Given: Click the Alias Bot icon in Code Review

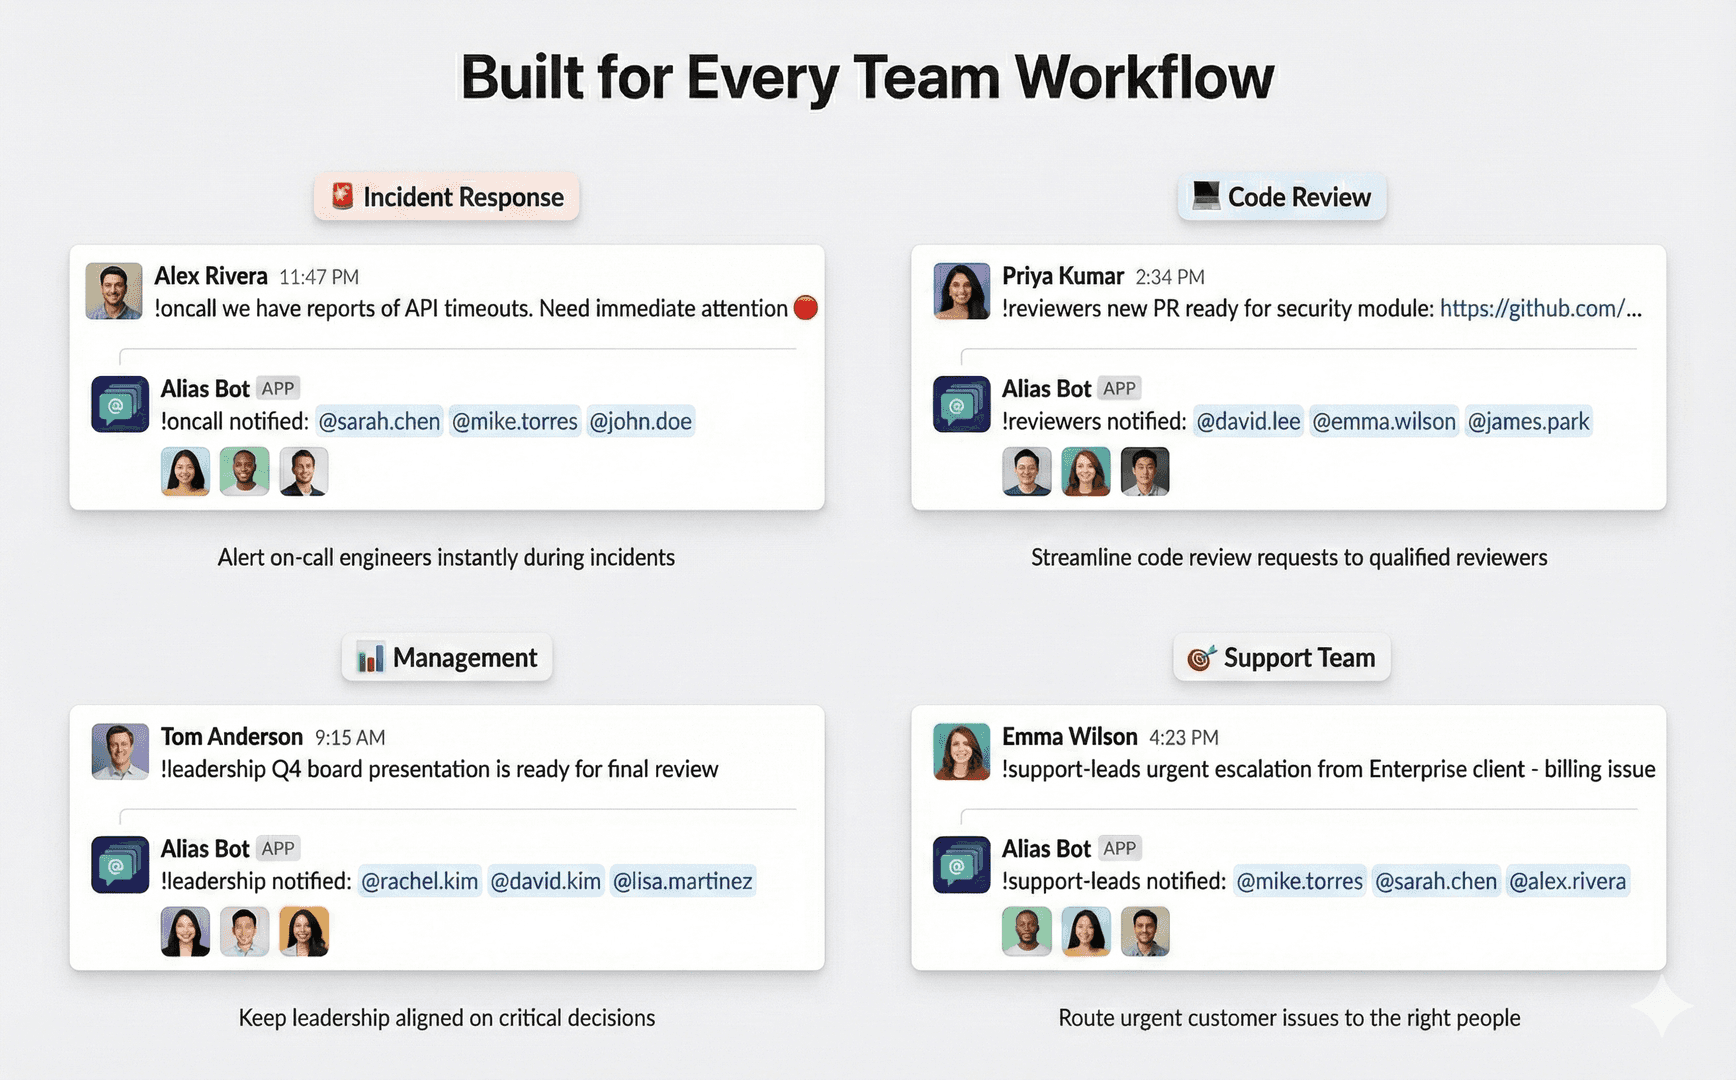Looking at the screenshot, I should point(961,404).
